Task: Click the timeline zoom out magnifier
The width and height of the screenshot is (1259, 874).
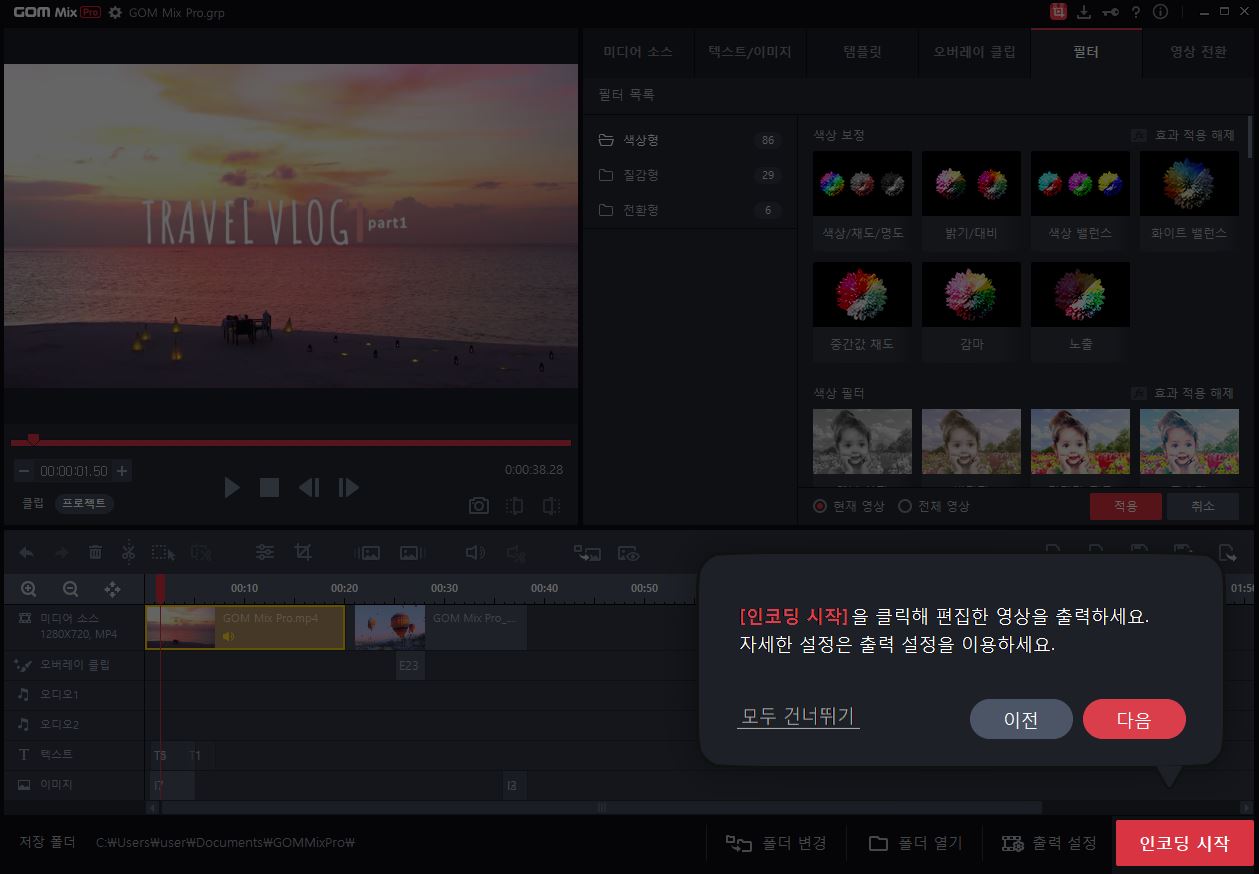Action: click(70, 589)
